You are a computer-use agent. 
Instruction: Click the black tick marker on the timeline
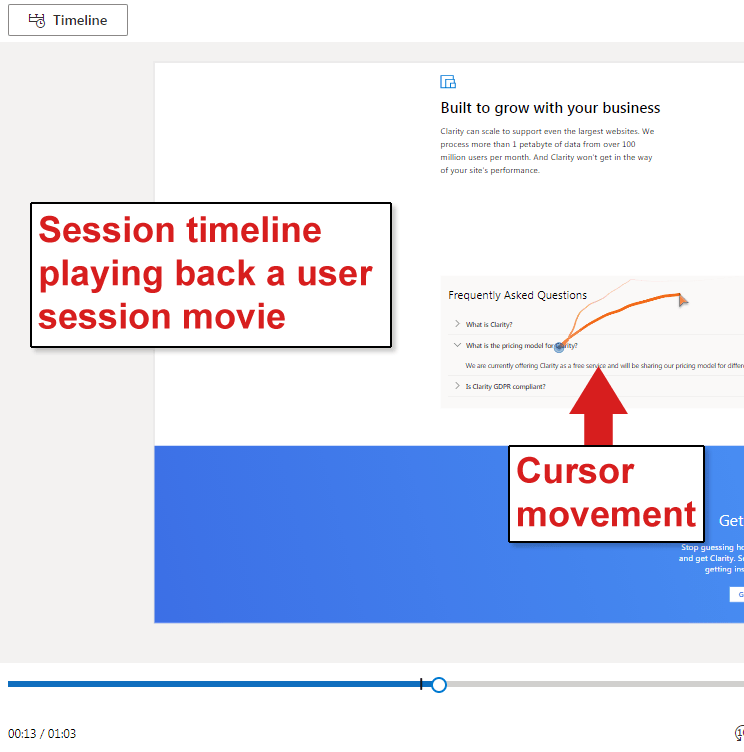pos(421,685)
